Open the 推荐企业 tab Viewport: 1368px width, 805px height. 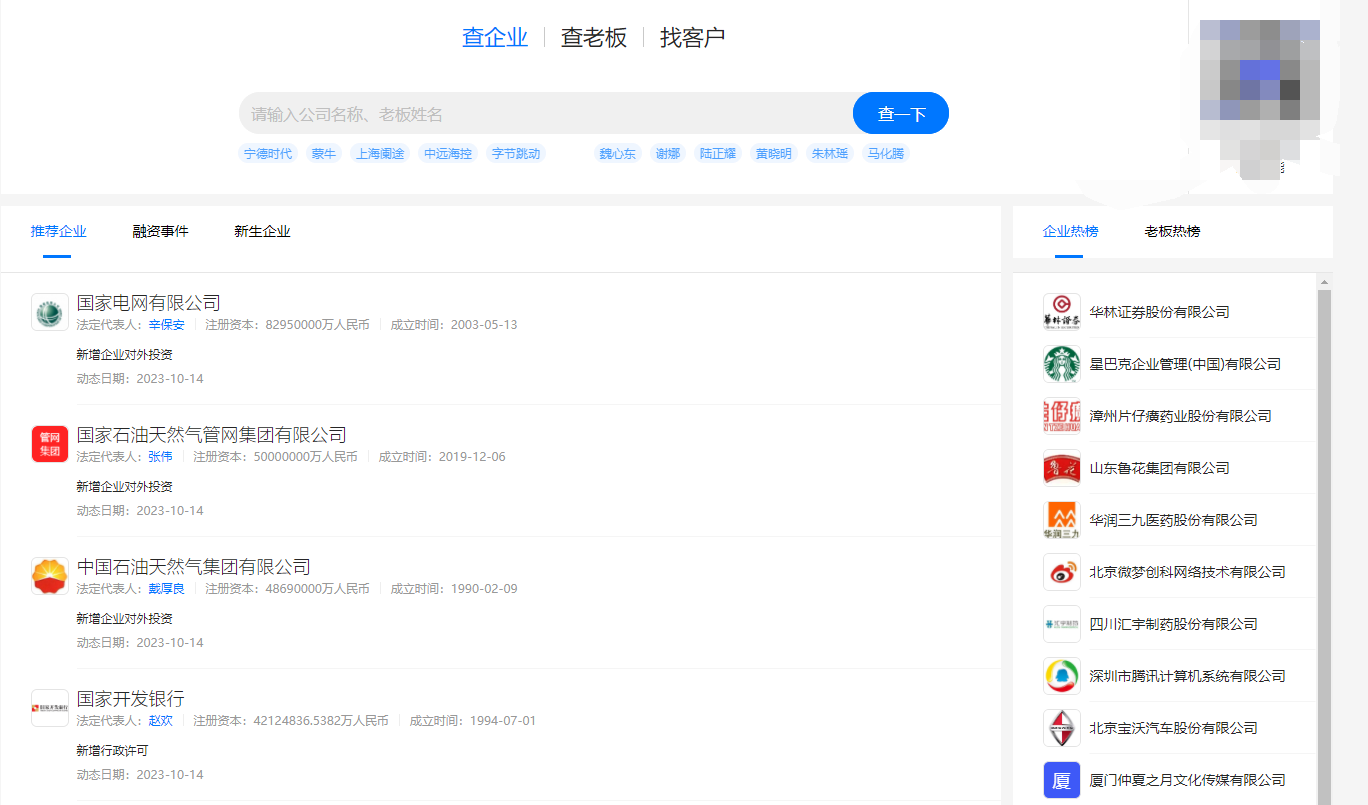coord(59,232)
